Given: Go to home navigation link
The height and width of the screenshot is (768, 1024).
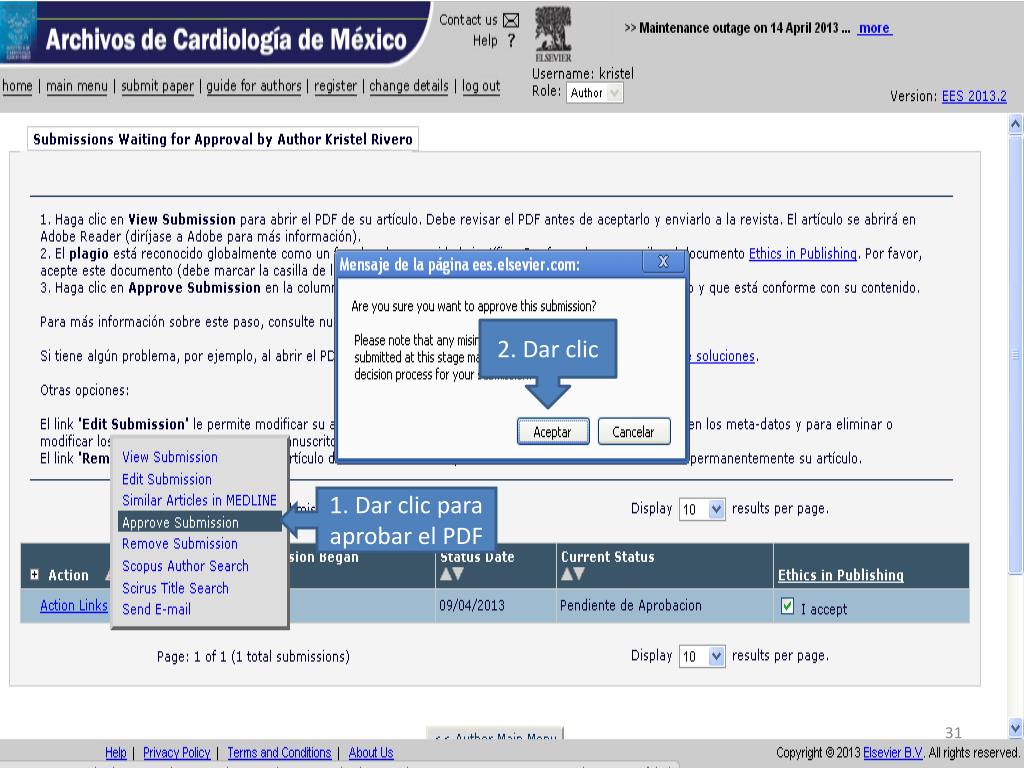Looking at the screenshot, I should pos(17,86).
